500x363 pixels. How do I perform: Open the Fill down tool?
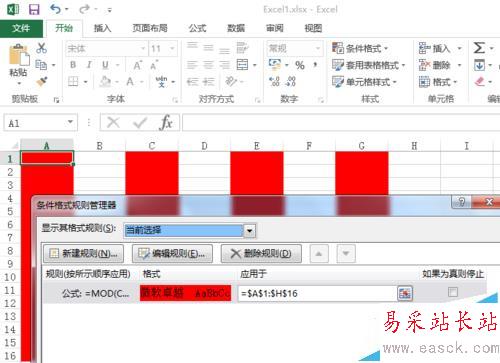point(479,65)
